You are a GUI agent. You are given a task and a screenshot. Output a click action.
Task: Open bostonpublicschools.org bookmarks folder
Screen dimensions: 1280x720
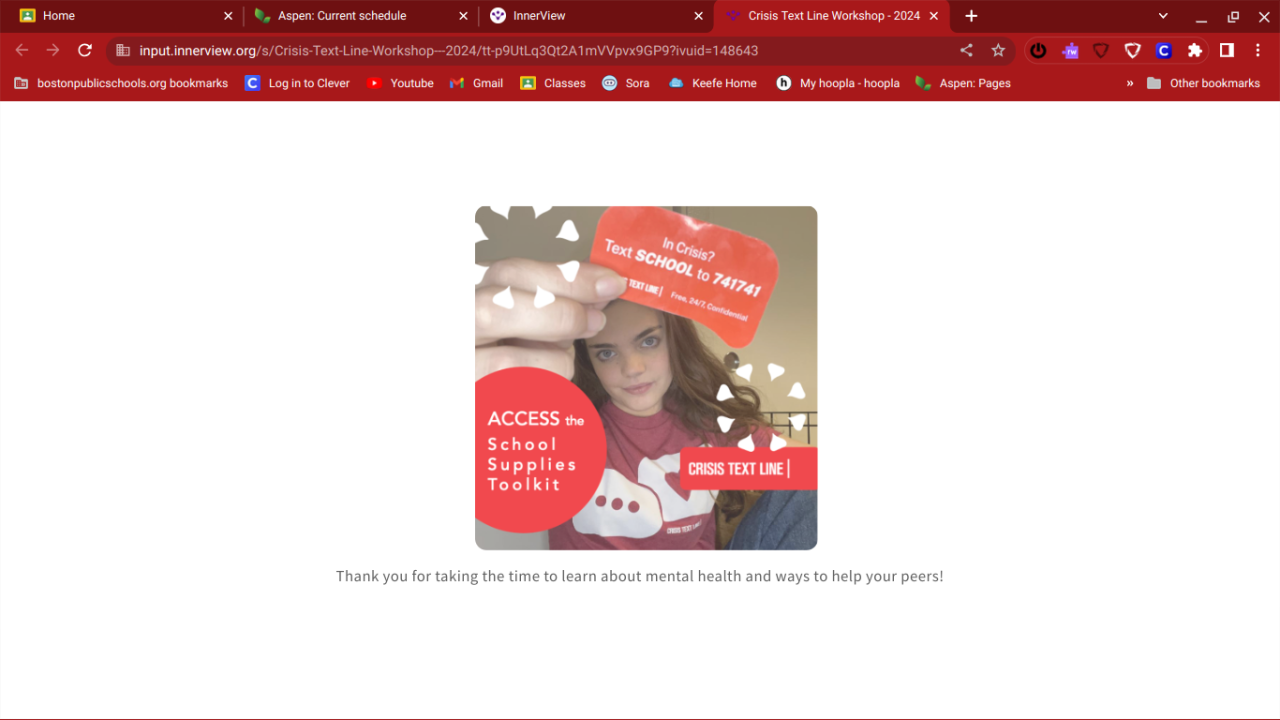(121, 83)
